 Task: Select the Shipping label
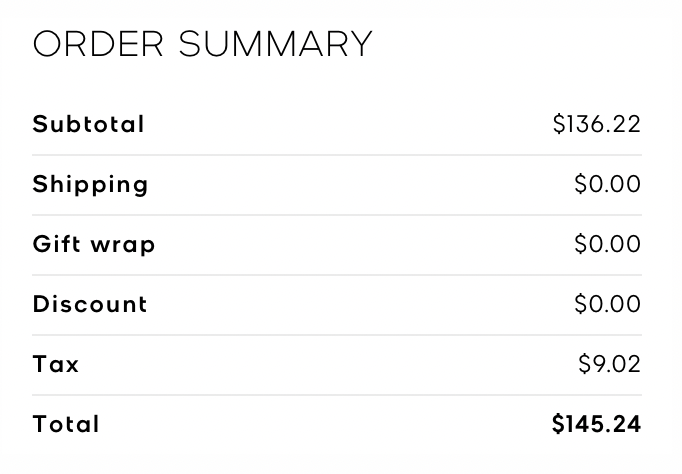pyautogui.click(x=91, y=185)
